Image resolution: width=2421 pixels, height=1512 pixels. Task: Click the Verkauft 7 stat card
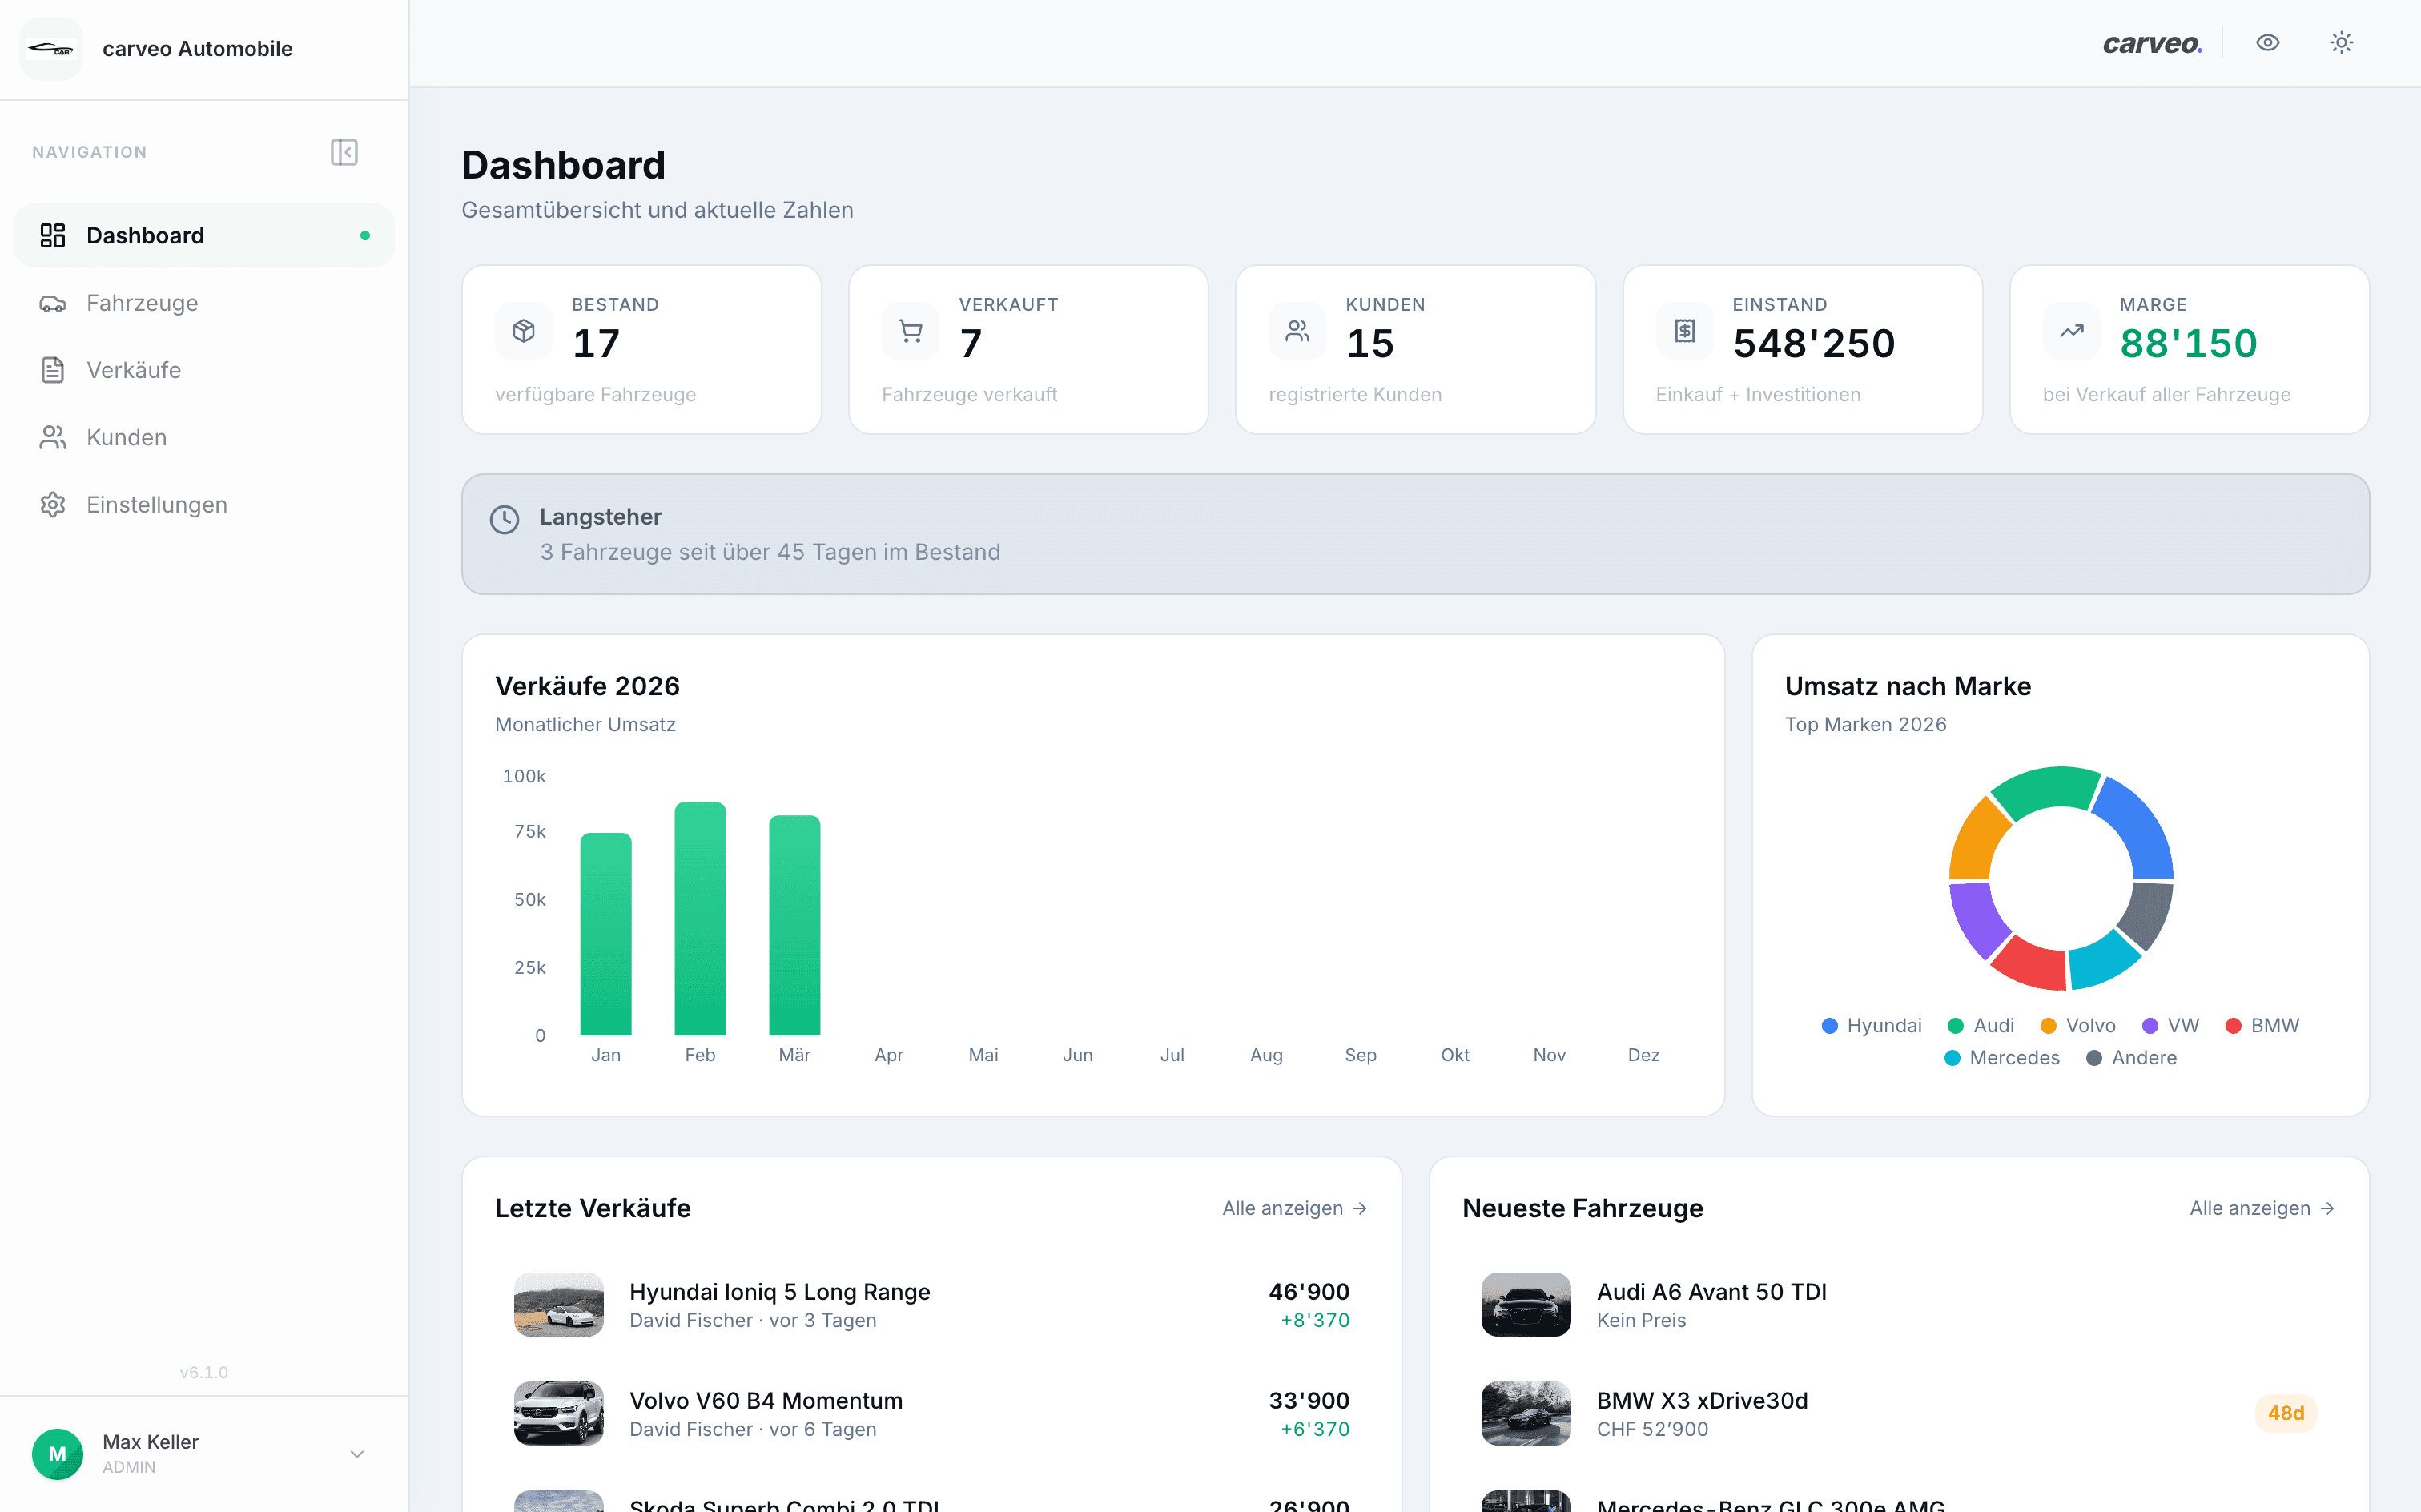(1028, 349)
